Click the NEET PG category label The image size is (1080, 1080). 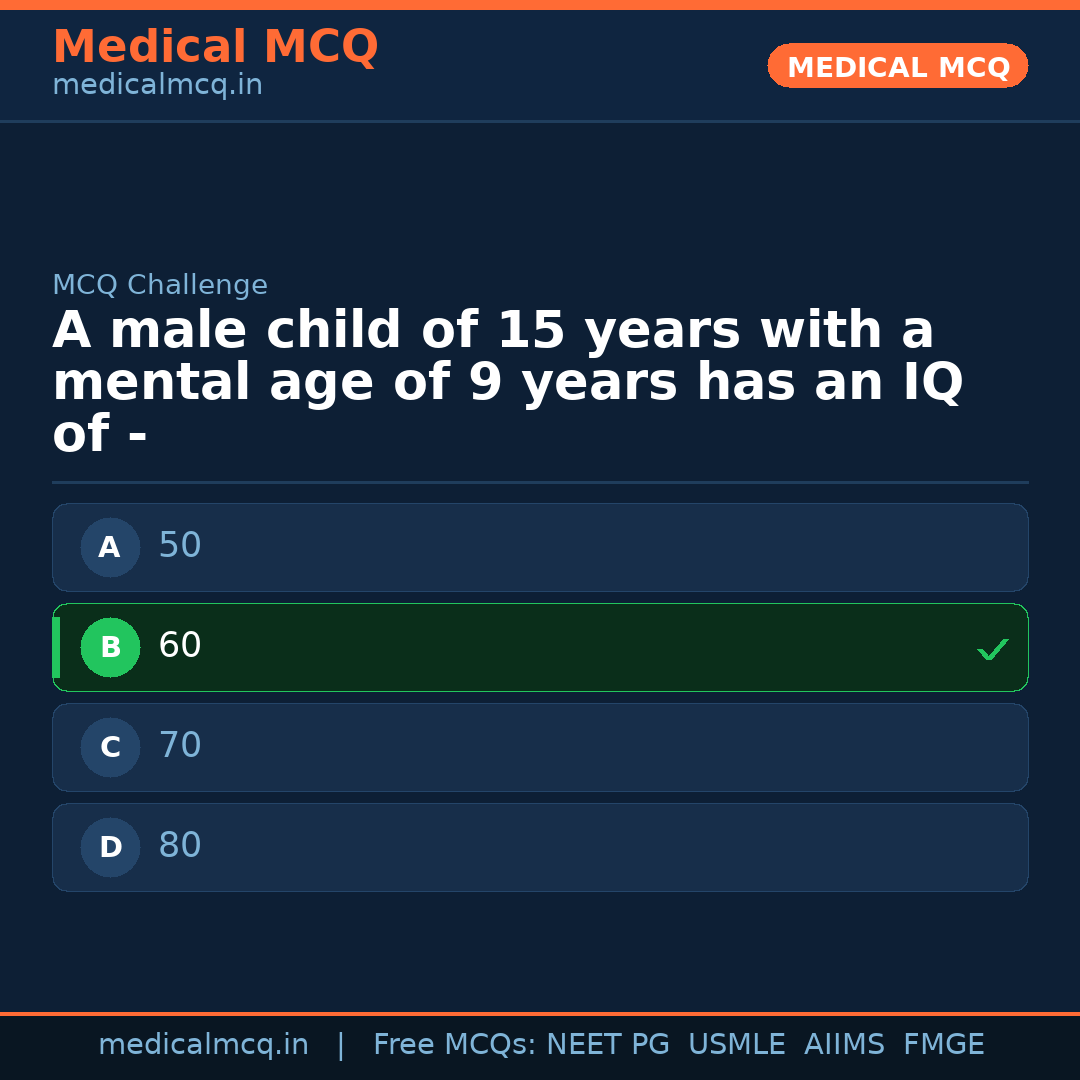[607, 1044]
